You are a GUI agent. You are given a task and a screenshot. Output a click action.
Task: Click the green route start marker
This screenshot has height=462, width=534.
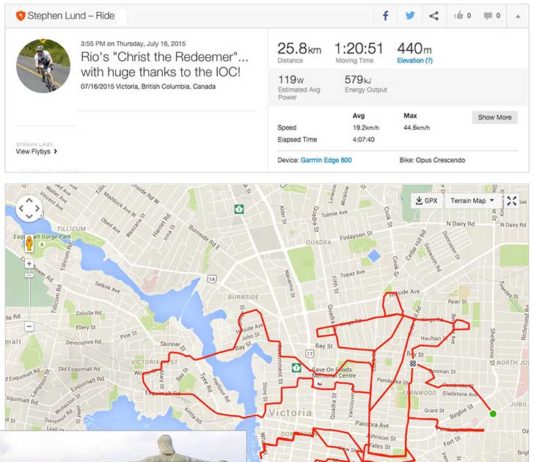coord(493,414)
